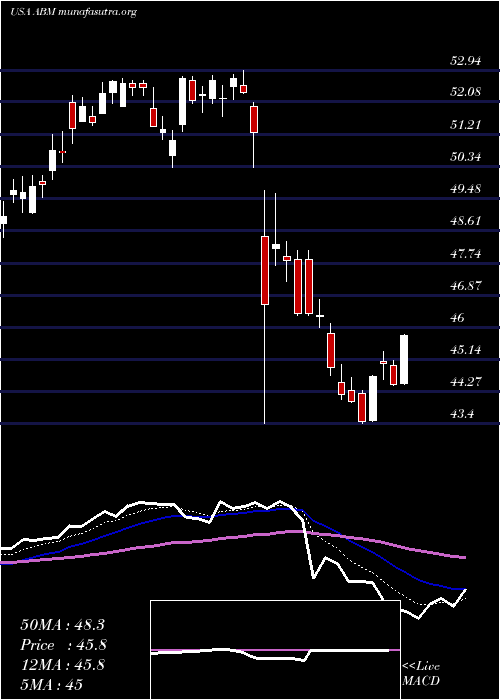Click the '<<Live MACD' label
The width and height of the screenshot is (500, 700).
(421, 674)
